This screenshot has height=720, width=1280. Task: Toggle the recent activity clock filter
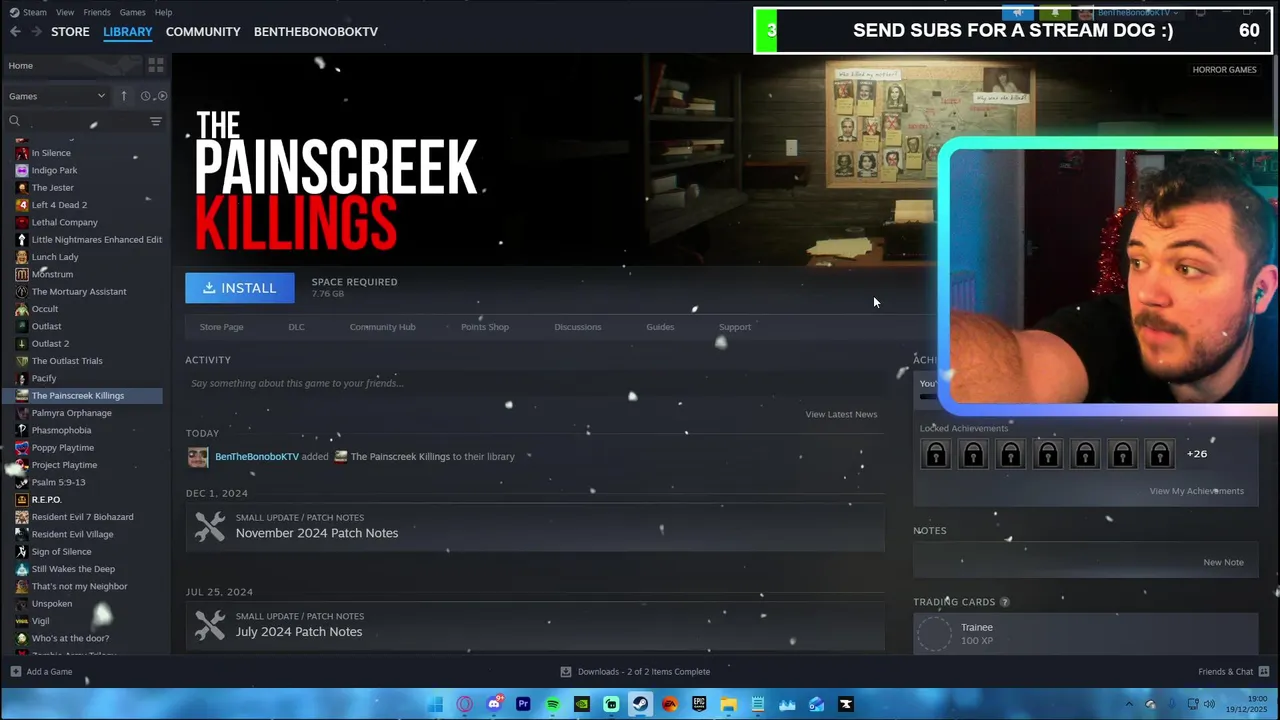[x=145, y=96]
